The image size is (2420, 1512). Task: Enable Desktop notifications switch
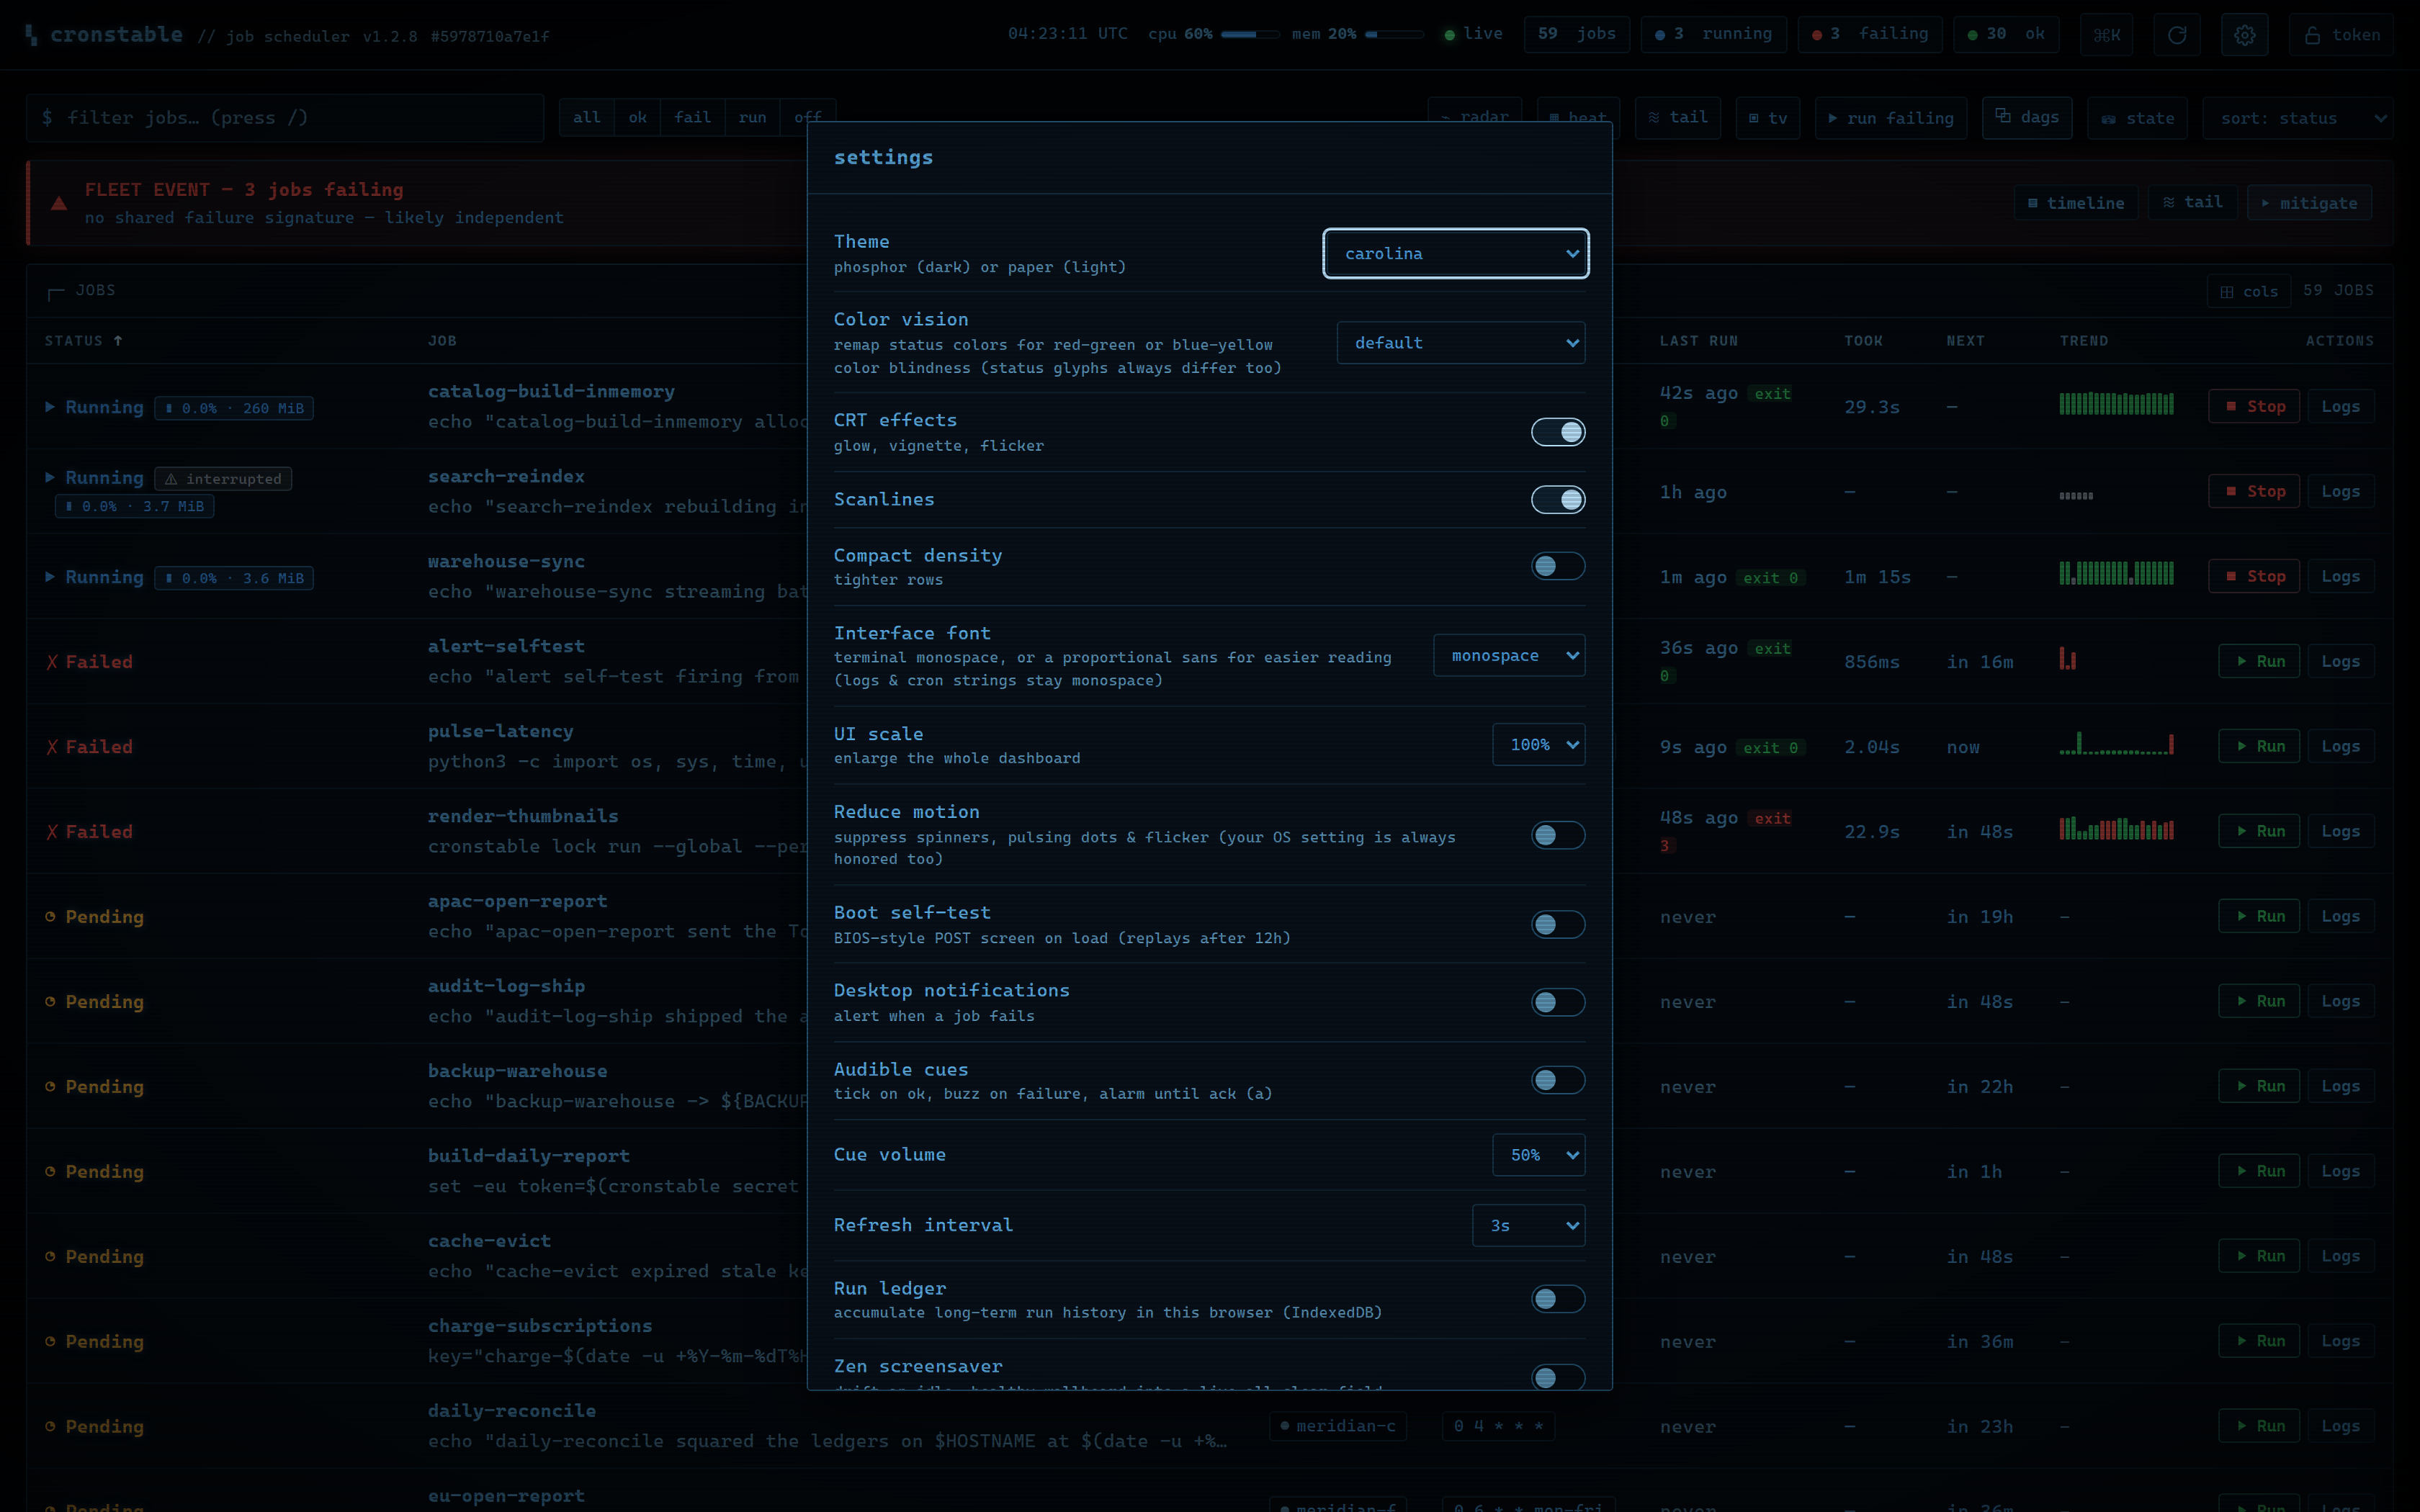tap(1558, 1002)
